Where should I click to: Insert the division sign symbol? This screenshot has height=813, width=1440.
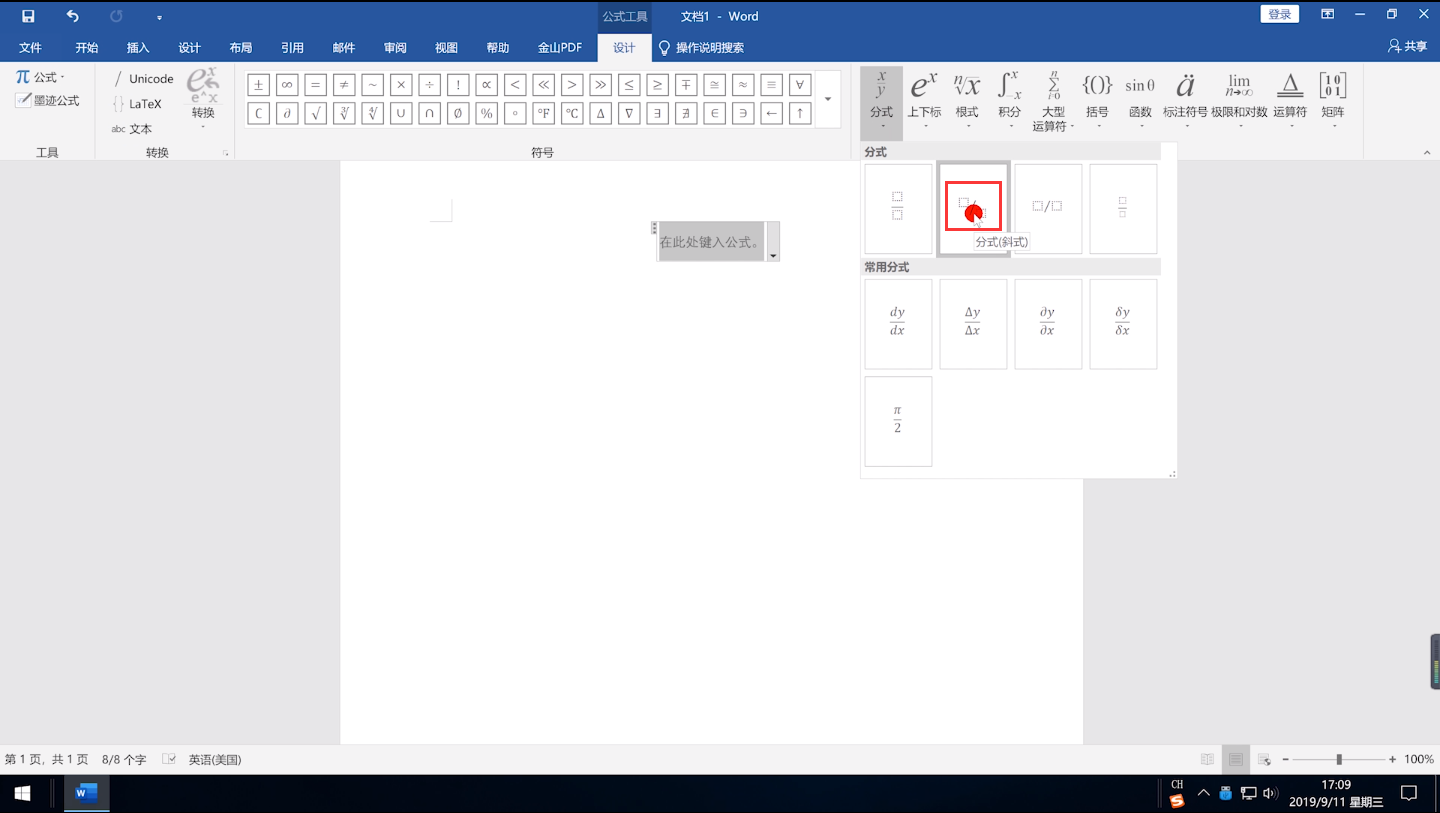(429, 85)
